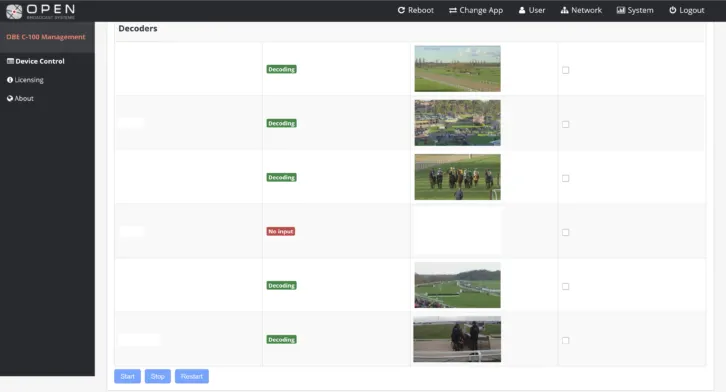Tick the checkbox for the two people decoder

tap(565, 340)
